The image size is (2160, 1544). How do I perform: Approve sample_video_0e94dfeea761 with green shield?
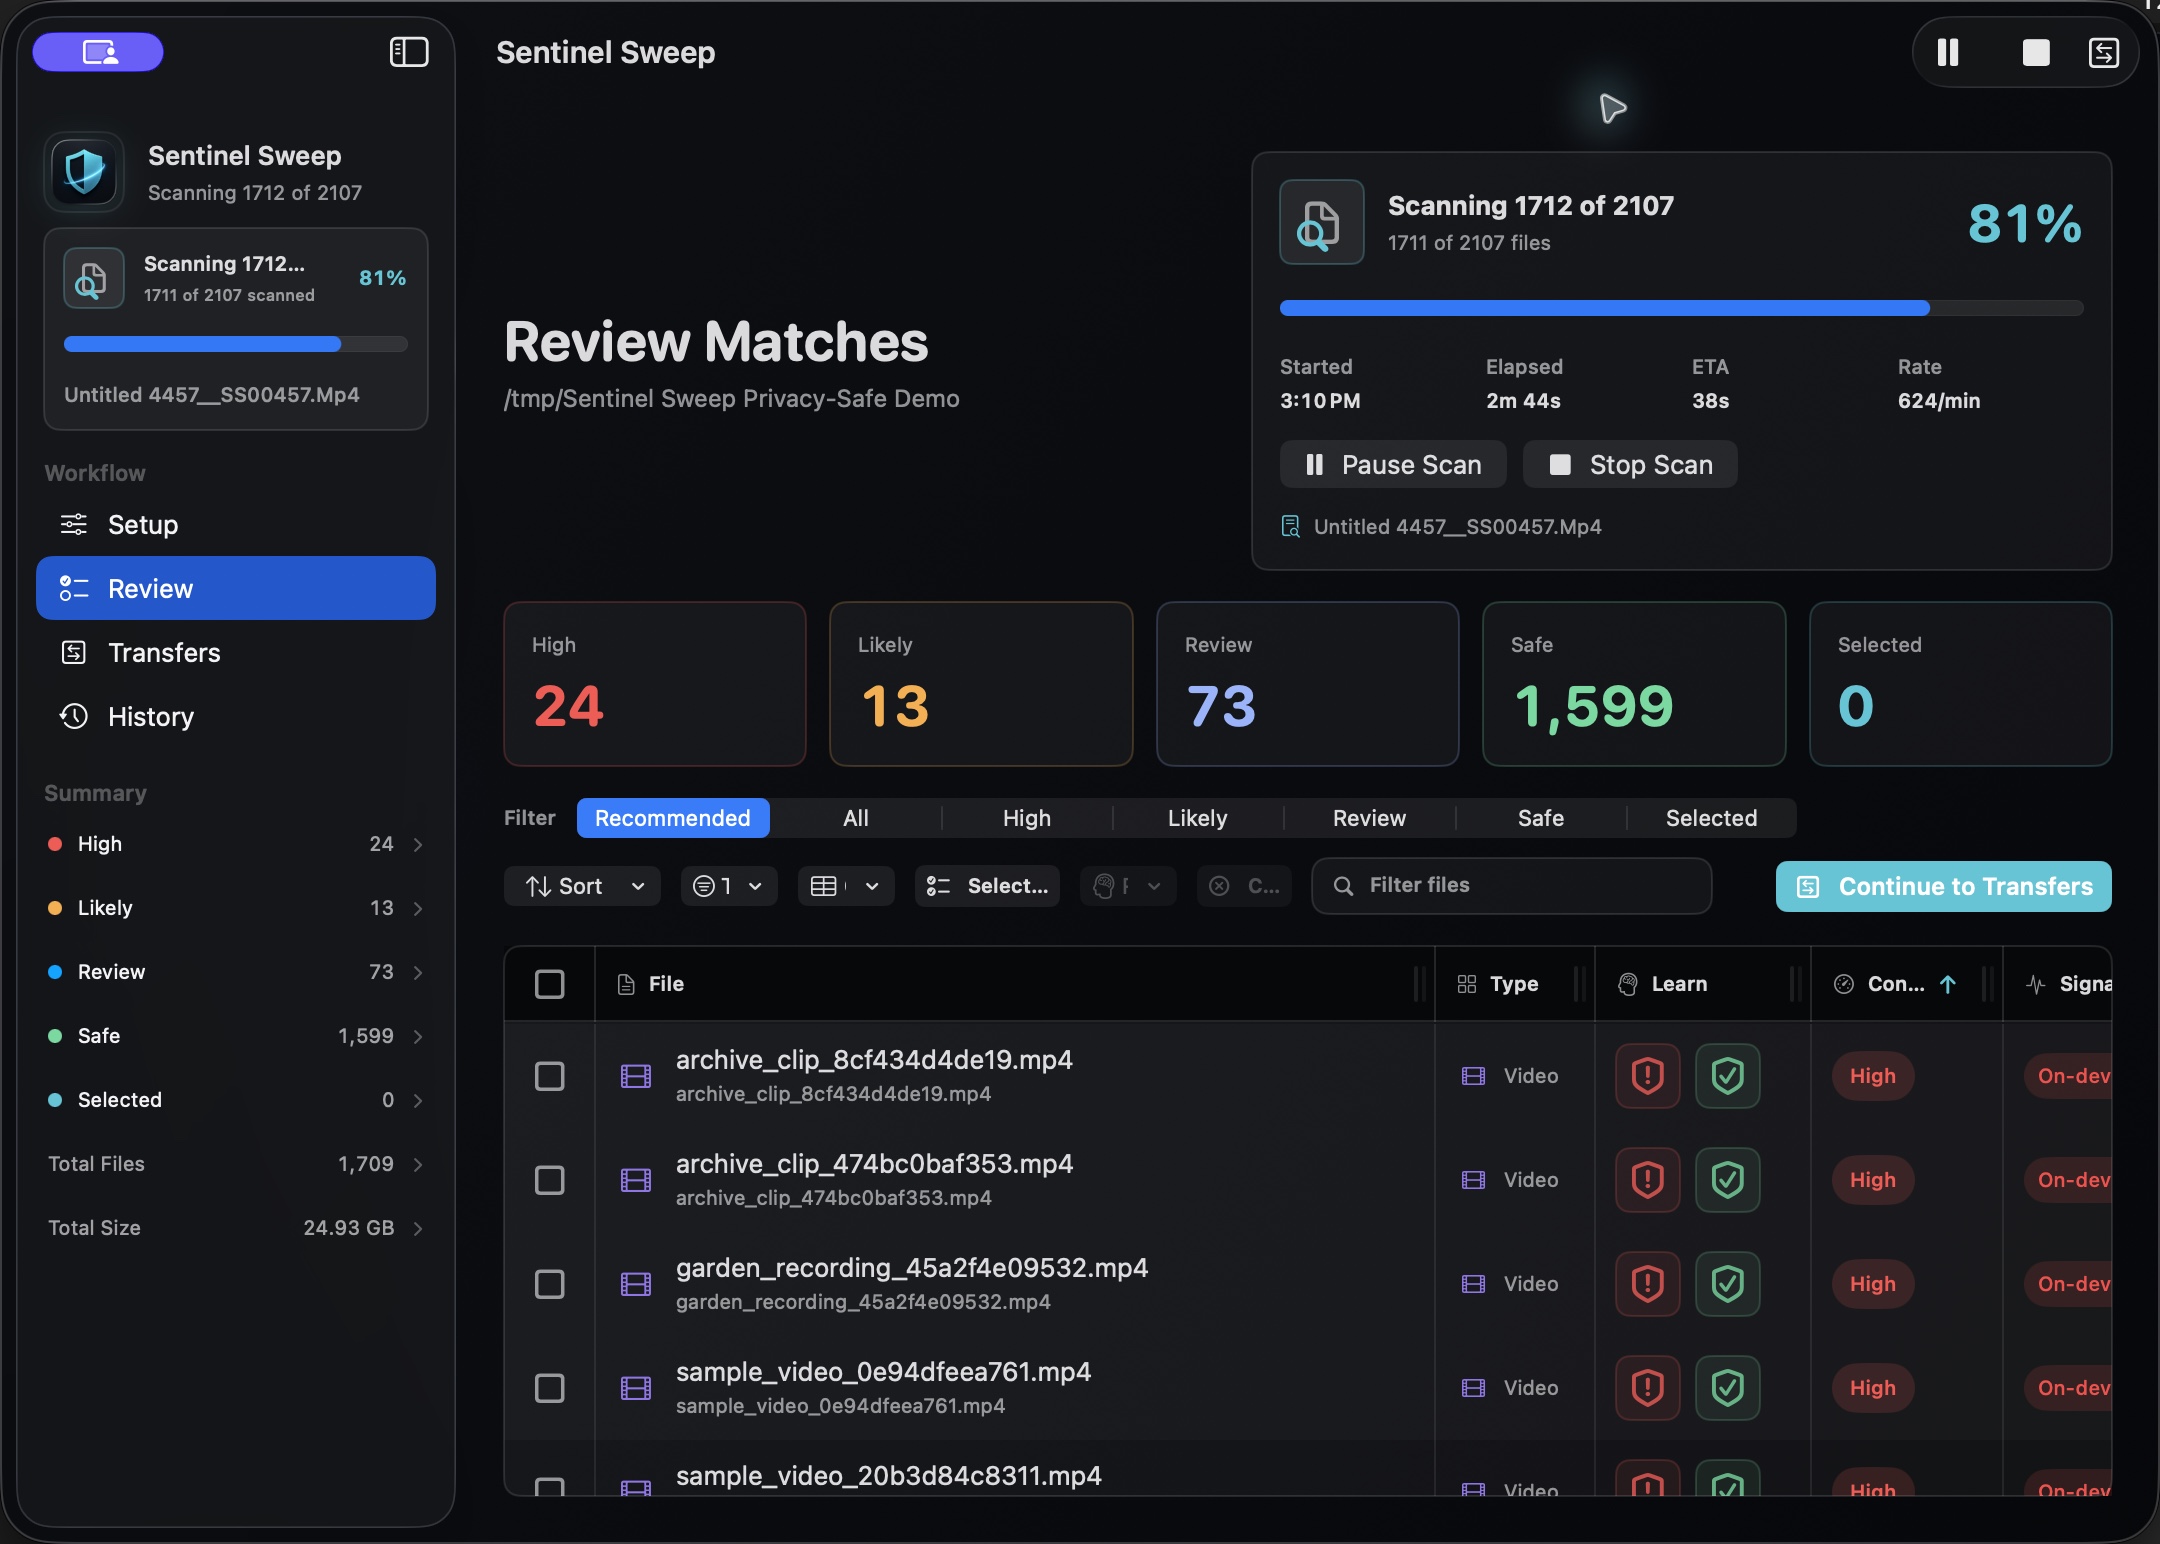[1728, 1388]
